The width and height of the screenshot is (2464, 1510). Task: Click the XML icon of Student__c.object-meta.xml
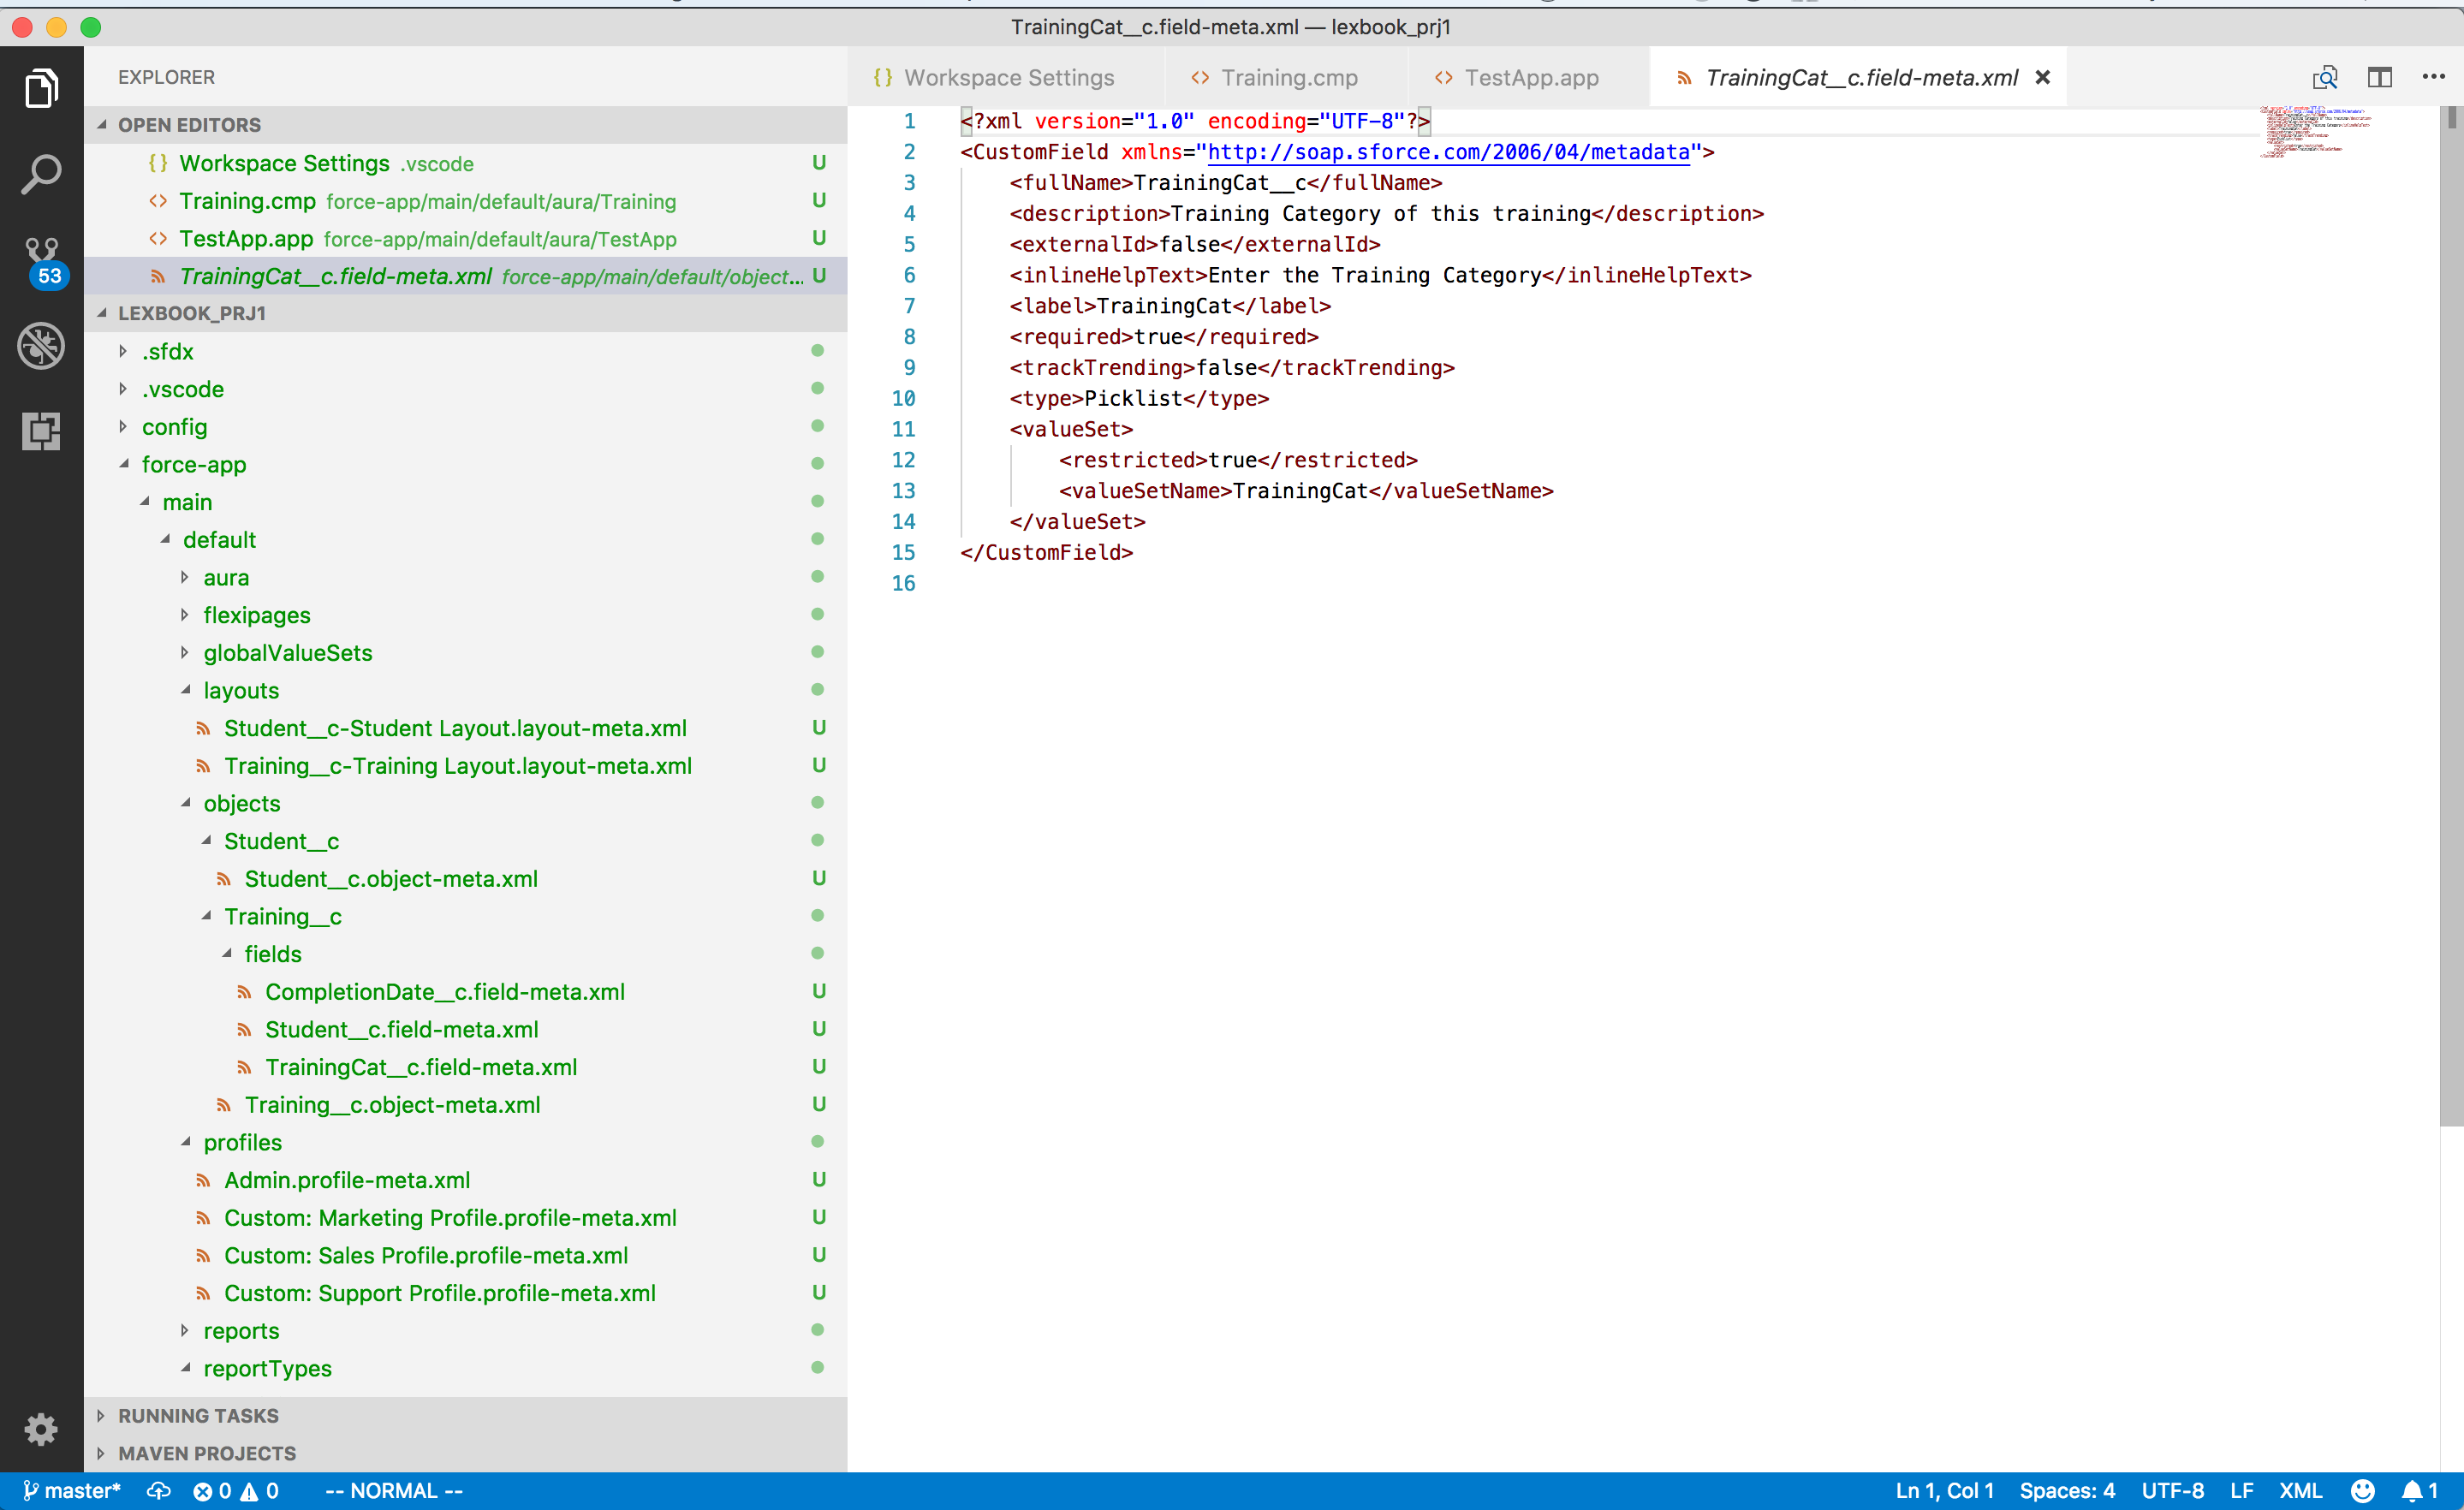224,880
